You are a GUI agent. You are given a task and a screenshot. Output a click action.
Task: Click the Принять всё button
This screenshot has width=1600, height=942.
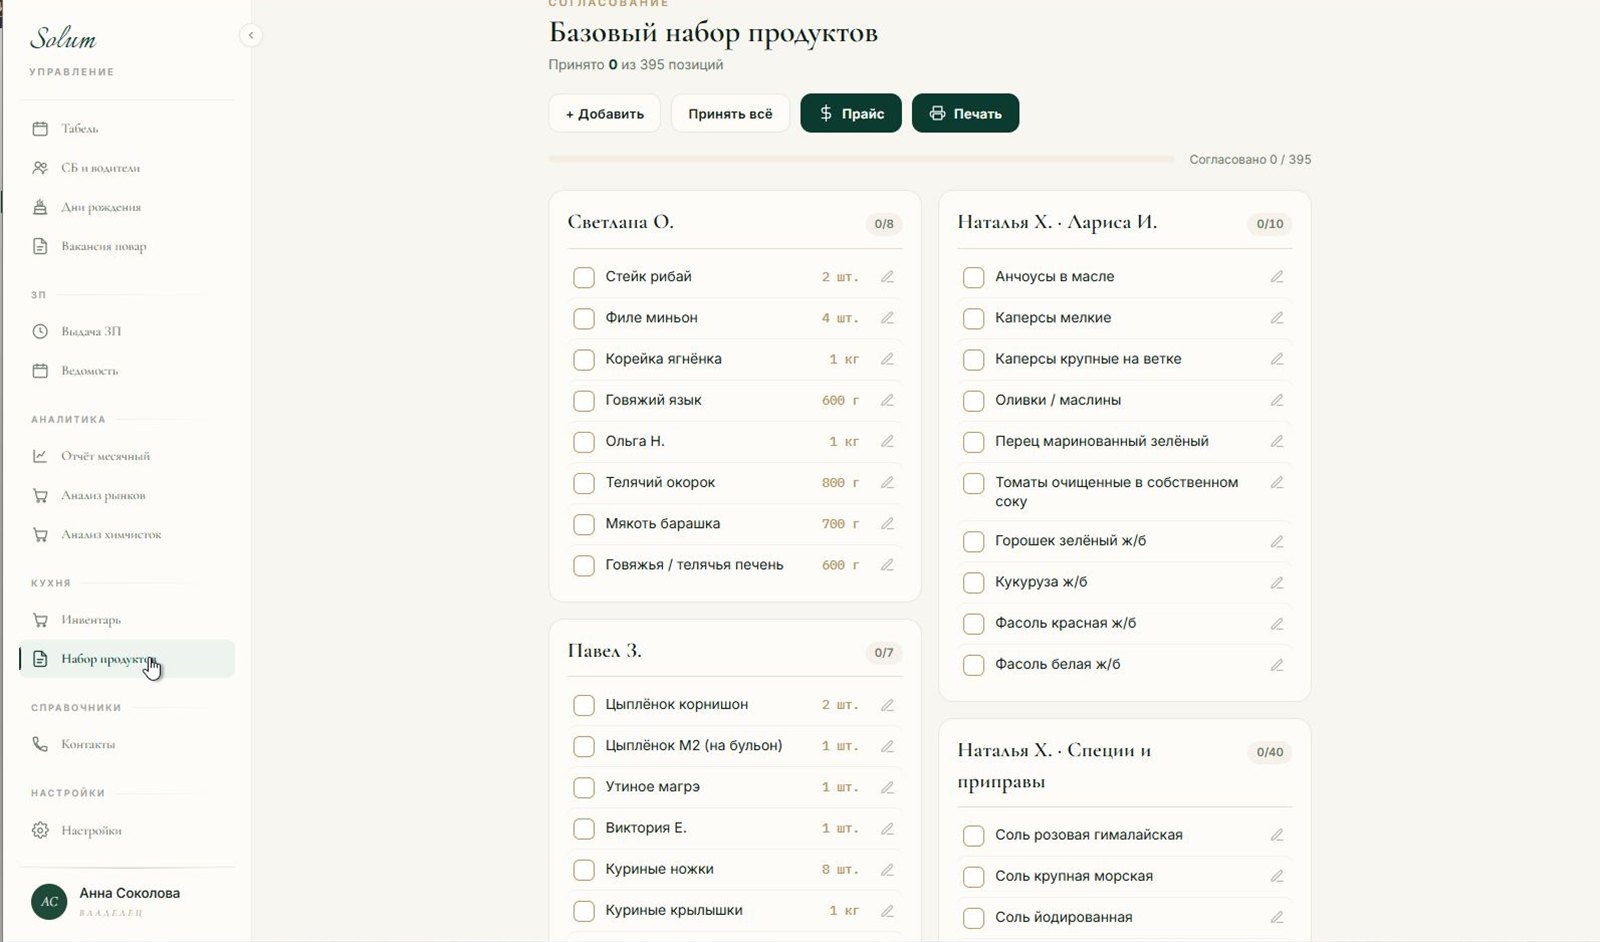pyautogui.click(x=730, y=113)
